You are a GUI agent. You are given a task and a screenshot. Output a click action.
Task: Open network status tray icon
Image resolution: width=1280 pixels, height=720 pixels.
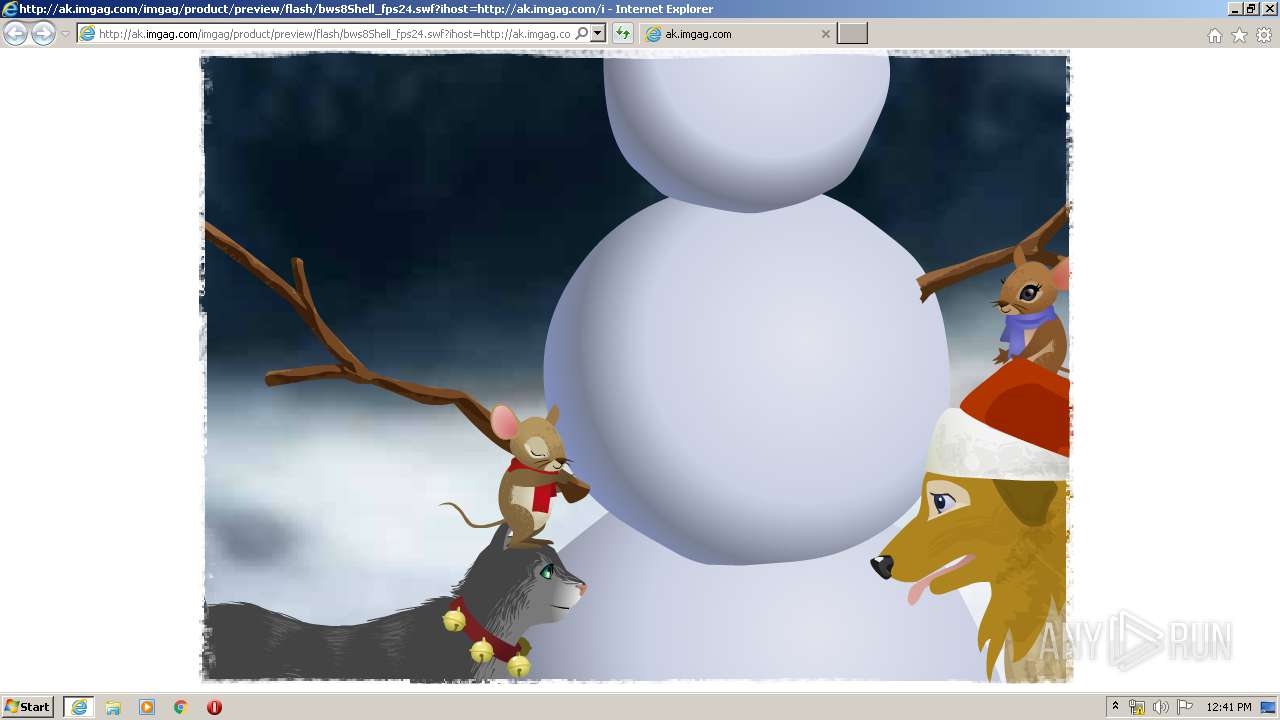coord(1137,707)
